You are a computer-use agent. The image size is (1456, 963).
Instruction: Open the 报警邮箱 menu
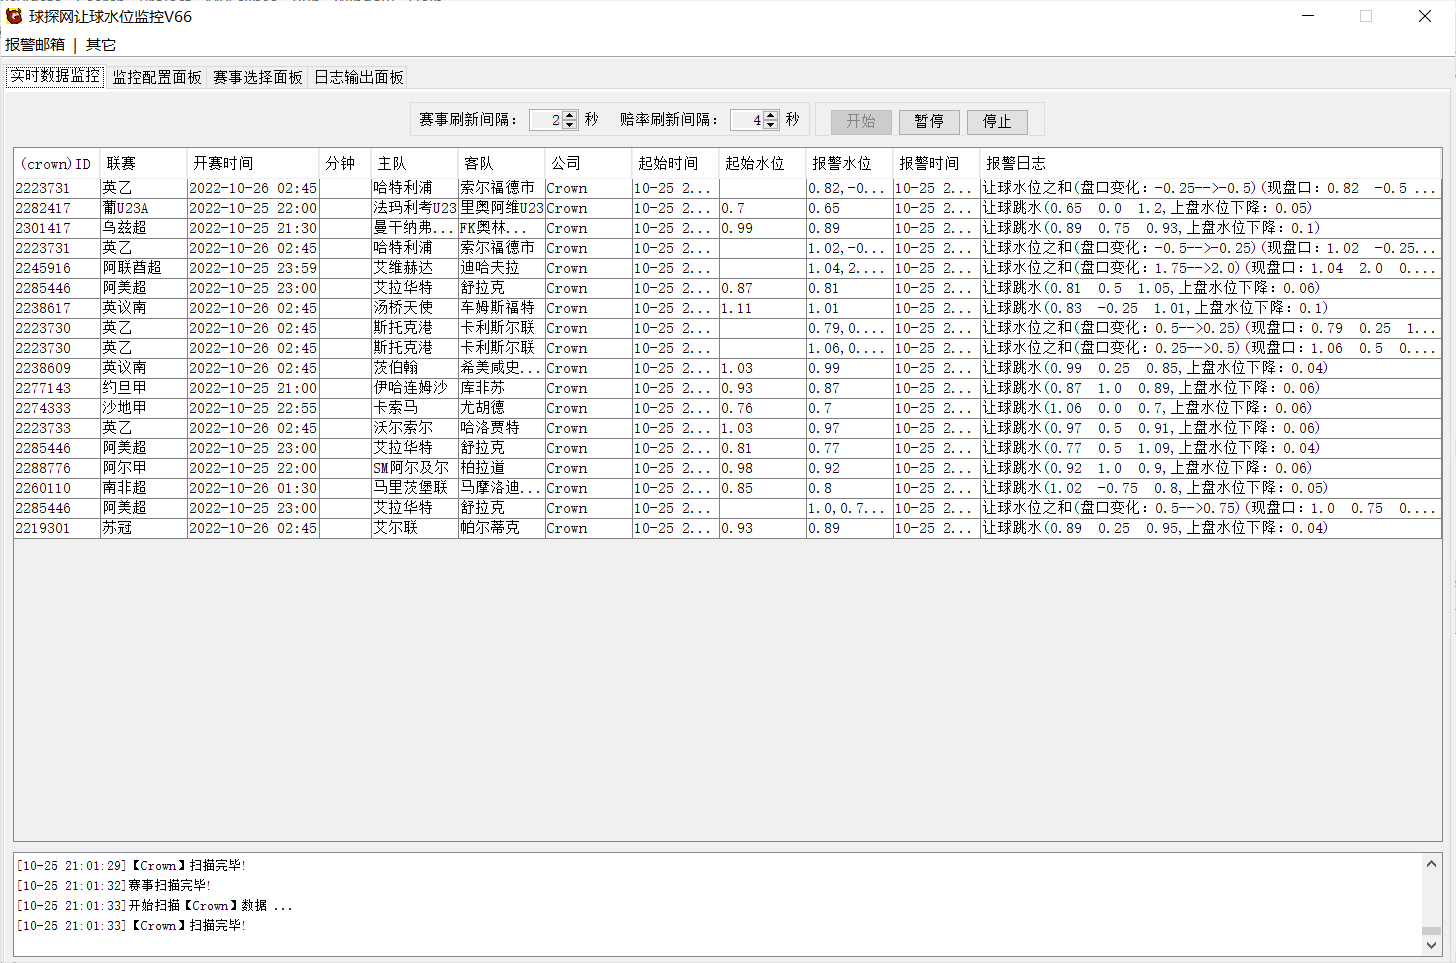click(35, 44)
